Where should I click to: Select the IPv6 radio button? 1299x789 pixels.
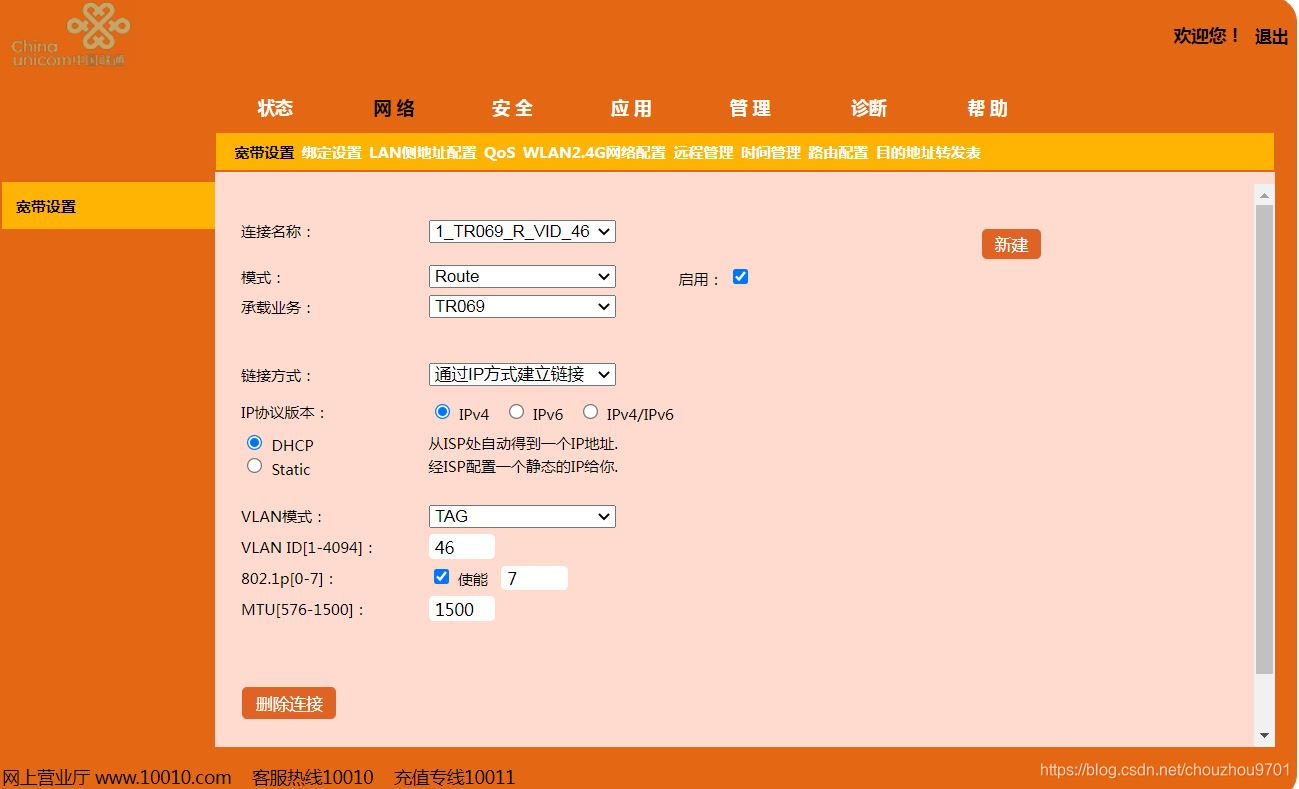[516, 411]
